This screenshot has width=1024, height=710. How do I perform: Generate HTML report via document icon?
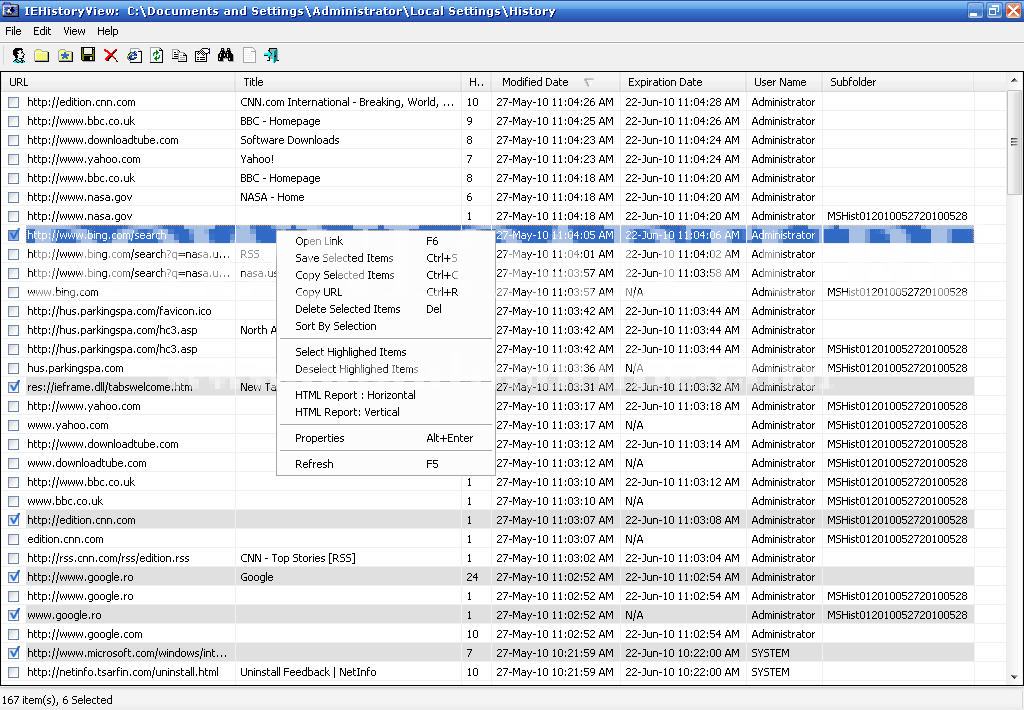pyautogui.click(x=249, y=56)
